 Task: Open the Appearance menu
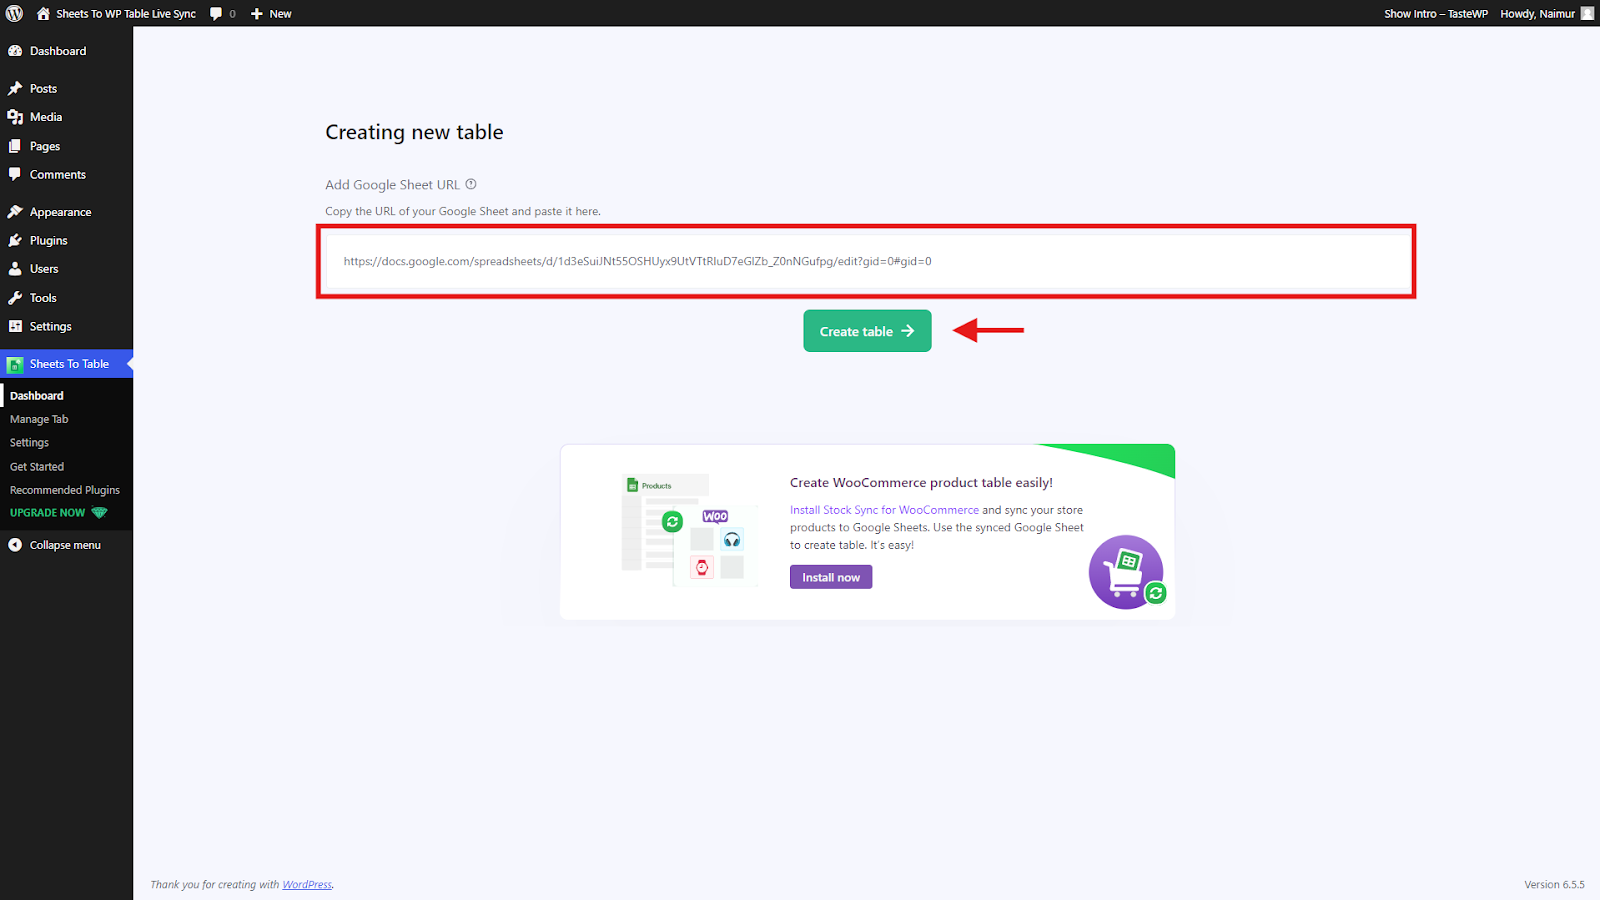[60, 212]
